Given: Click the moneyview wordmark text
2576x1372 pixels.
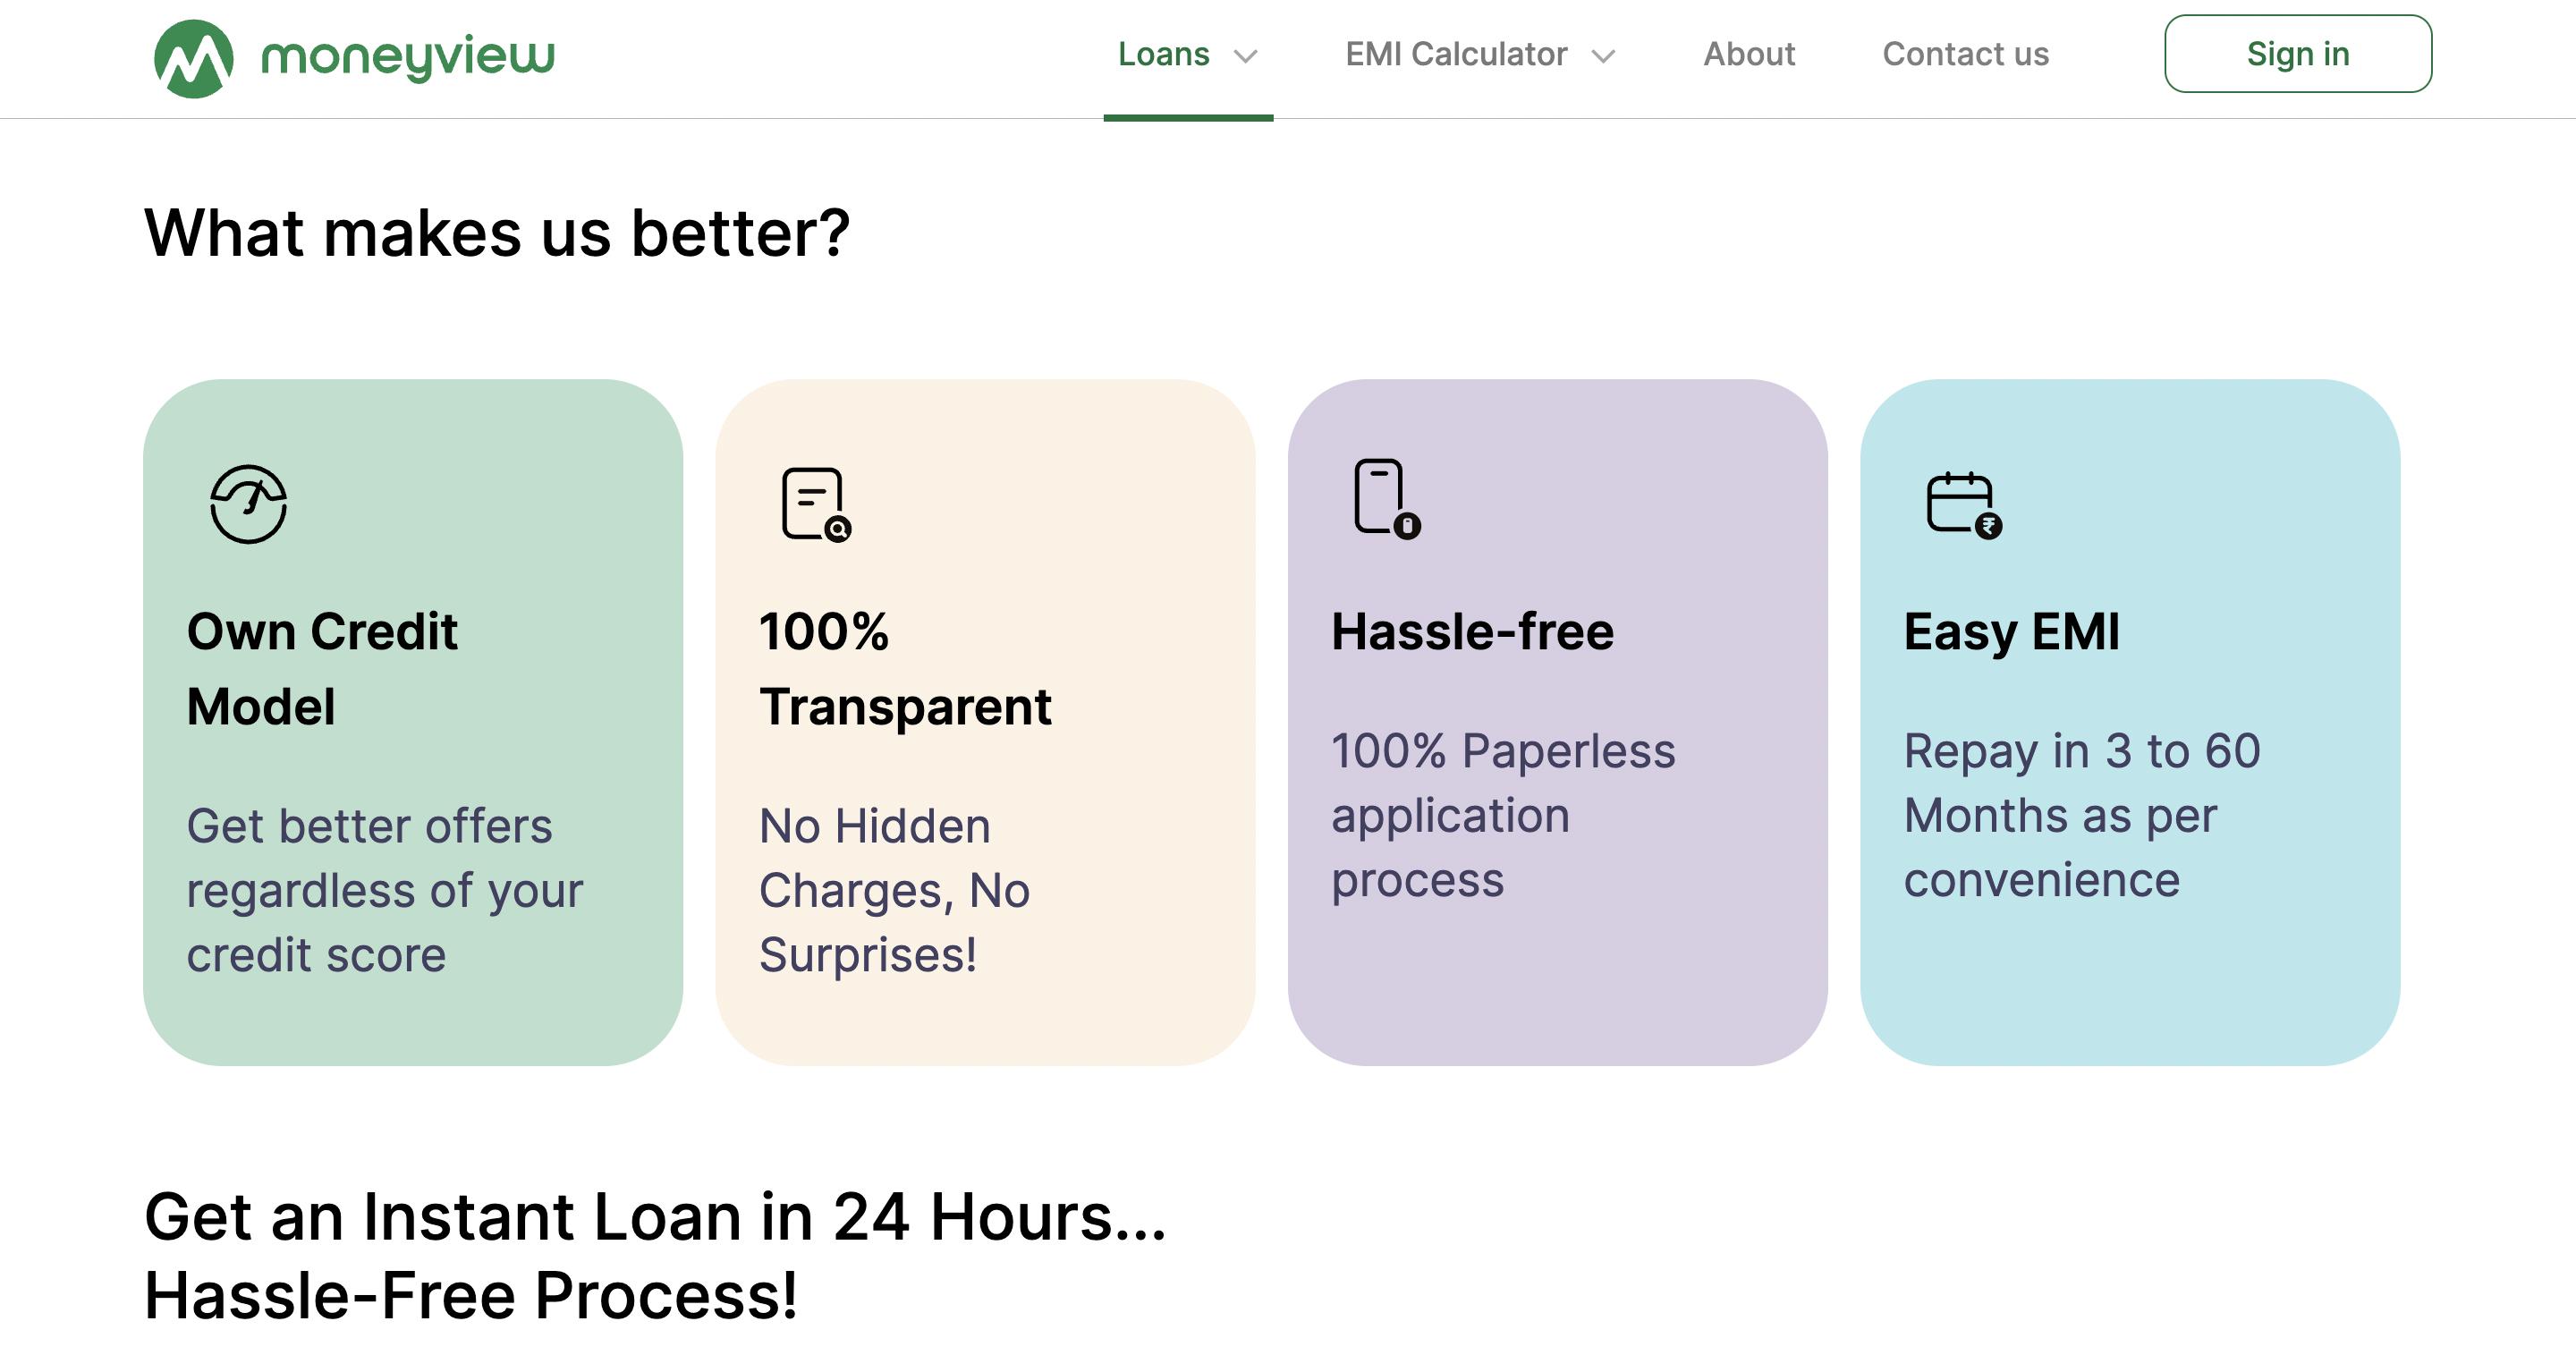Looking at the screenshot, I should point(407,58).
